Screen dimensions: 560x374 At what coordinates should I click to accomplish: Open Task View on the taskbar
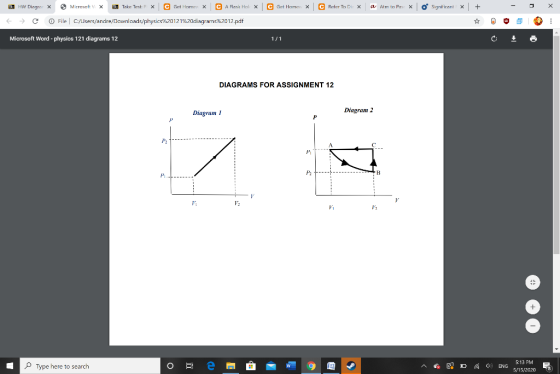(190, 366)
